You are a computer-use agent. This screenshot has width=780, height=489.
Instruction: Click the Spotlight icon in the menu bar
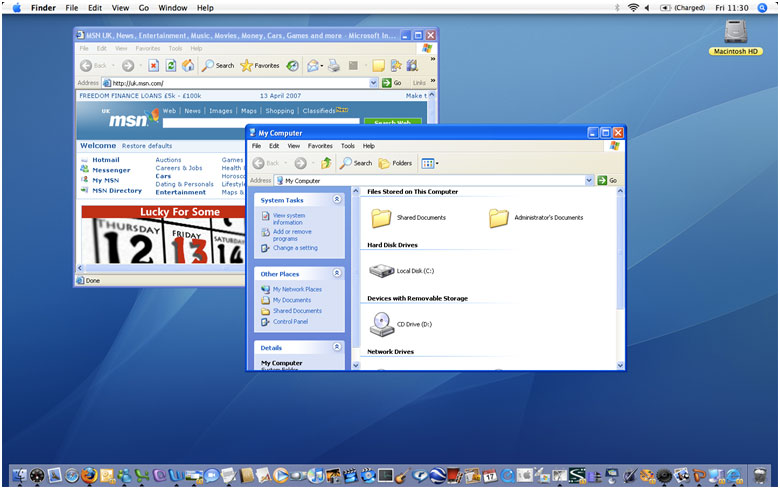(762, 7)
